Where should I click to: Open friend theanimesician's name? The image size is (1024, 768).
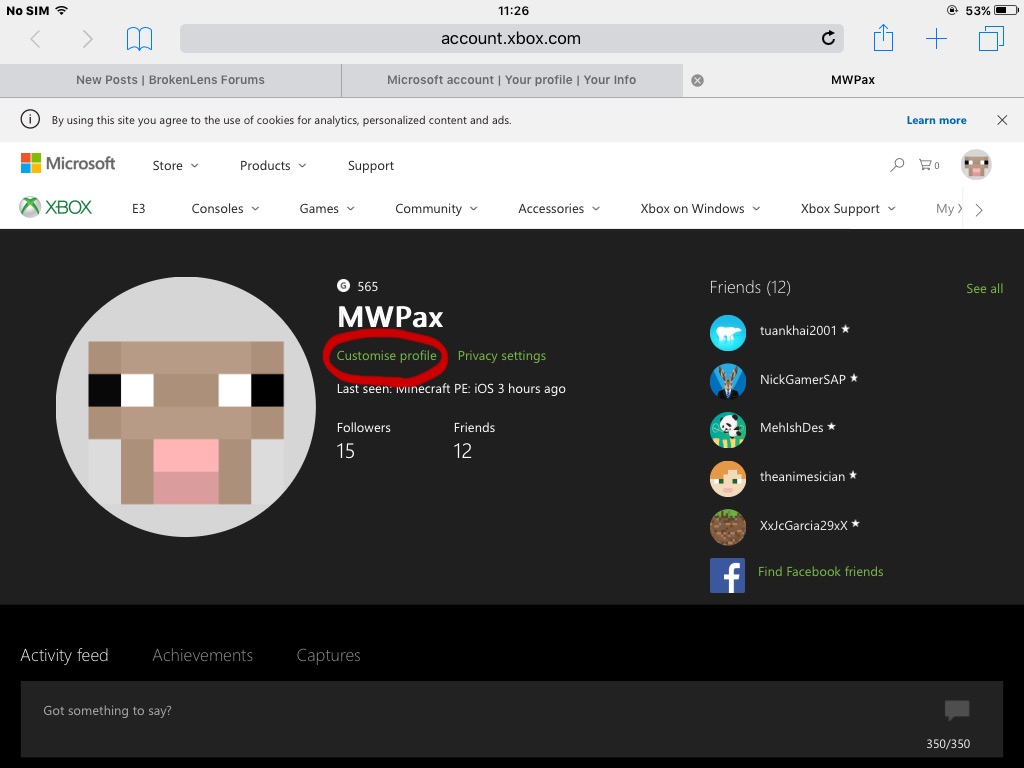(802, 477)
